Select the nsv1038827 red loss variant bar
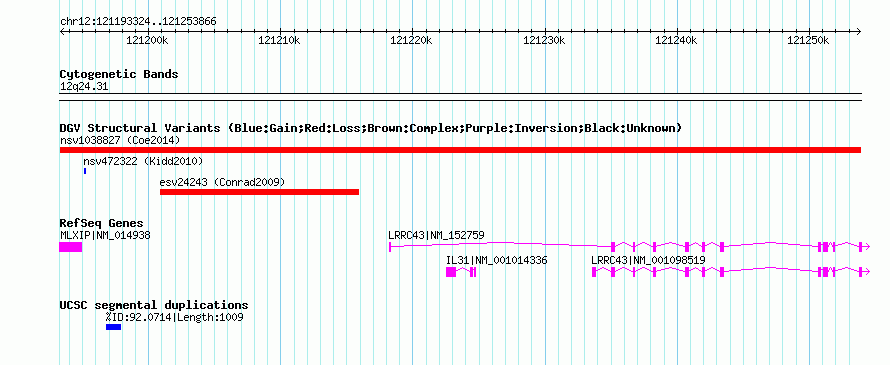 pos(460,150)
